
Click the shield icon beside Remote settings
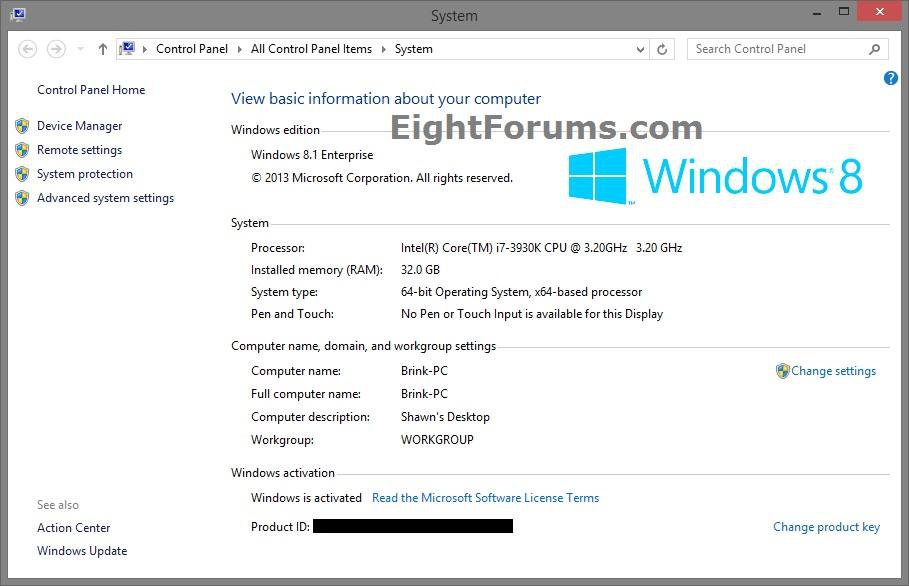(22, 150)
